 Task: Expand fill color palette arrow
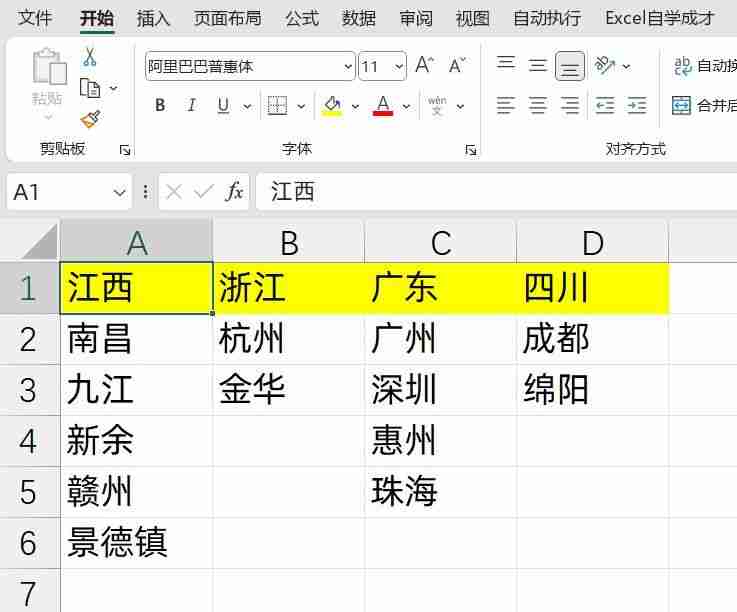pyautogui.click(x=355, y=107)
